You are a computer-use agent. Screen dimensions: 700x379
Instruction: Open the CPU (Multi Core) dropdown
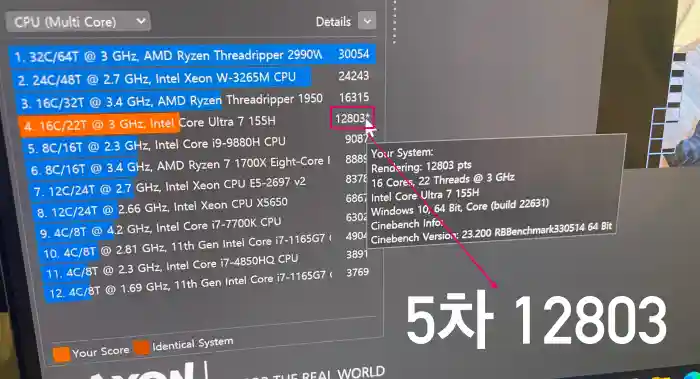[x=78, y=21]
